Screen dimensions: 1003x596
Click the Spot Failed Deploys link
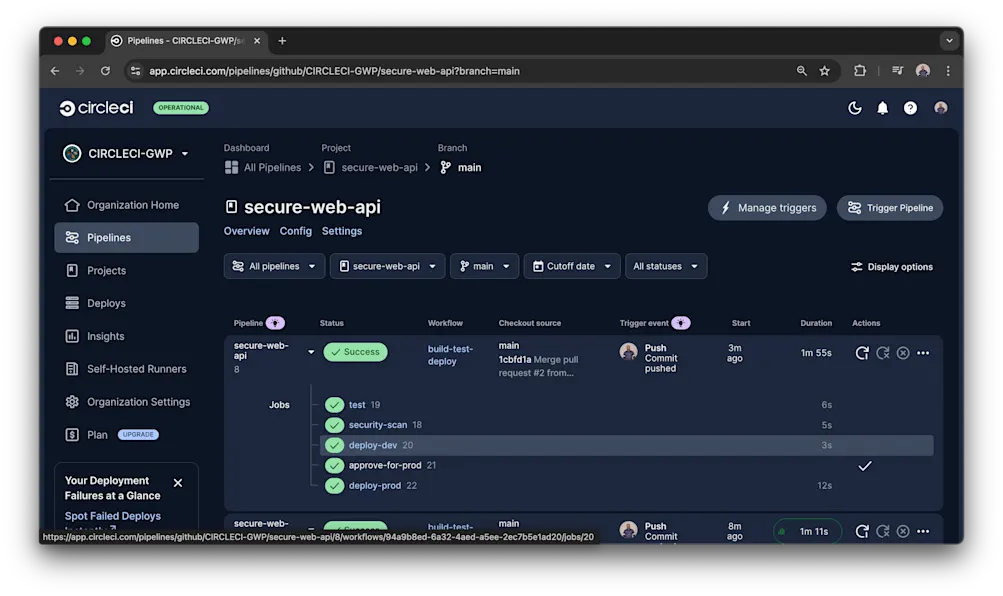pos(112,515)
